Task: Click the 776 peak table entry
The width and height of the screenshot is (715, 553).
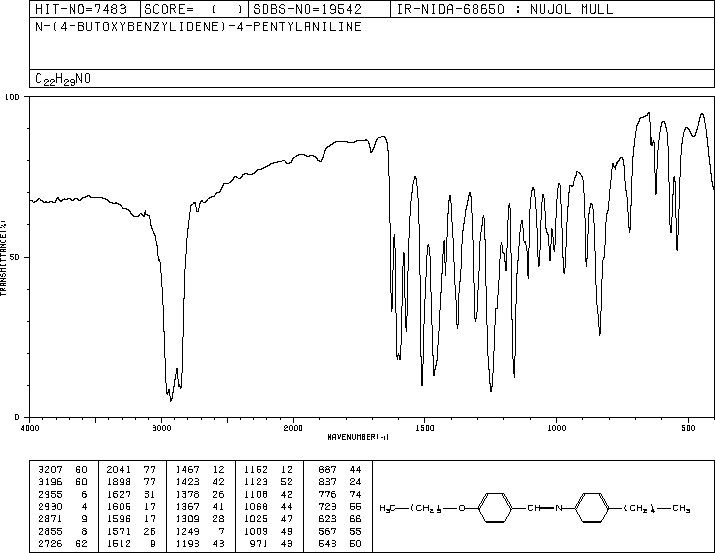Action: point(327,494)
